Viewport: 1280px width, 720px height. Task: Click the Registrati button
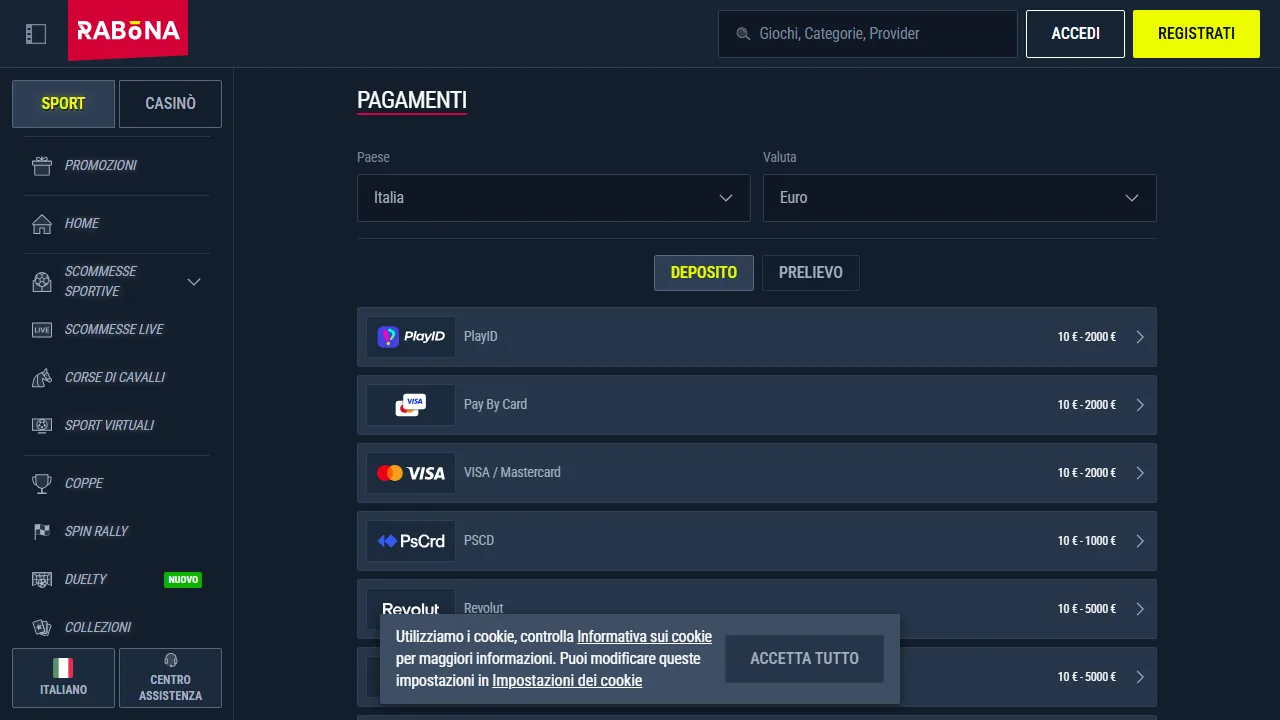coord(1196,34)
